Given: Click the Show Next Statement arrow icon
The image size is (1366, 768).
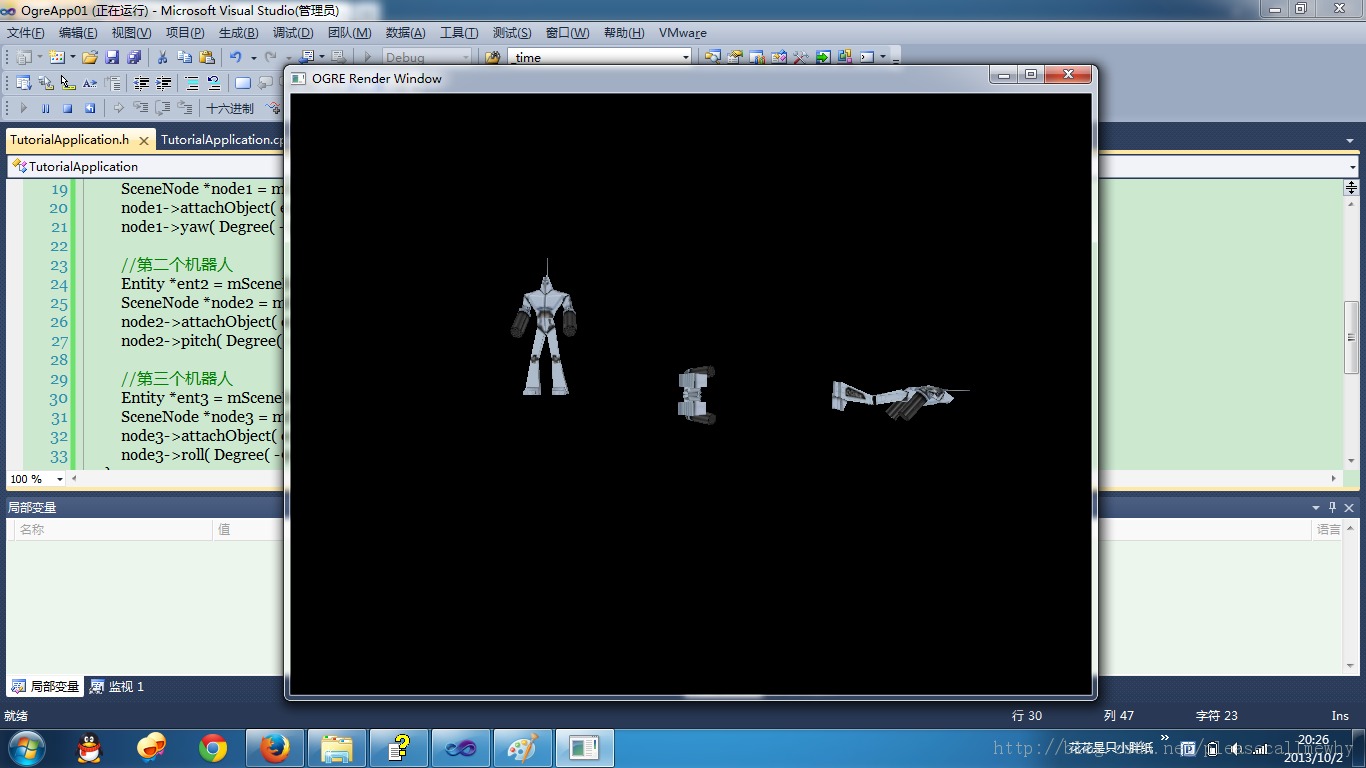Looking at the screenshot, I should coord(119,108).
